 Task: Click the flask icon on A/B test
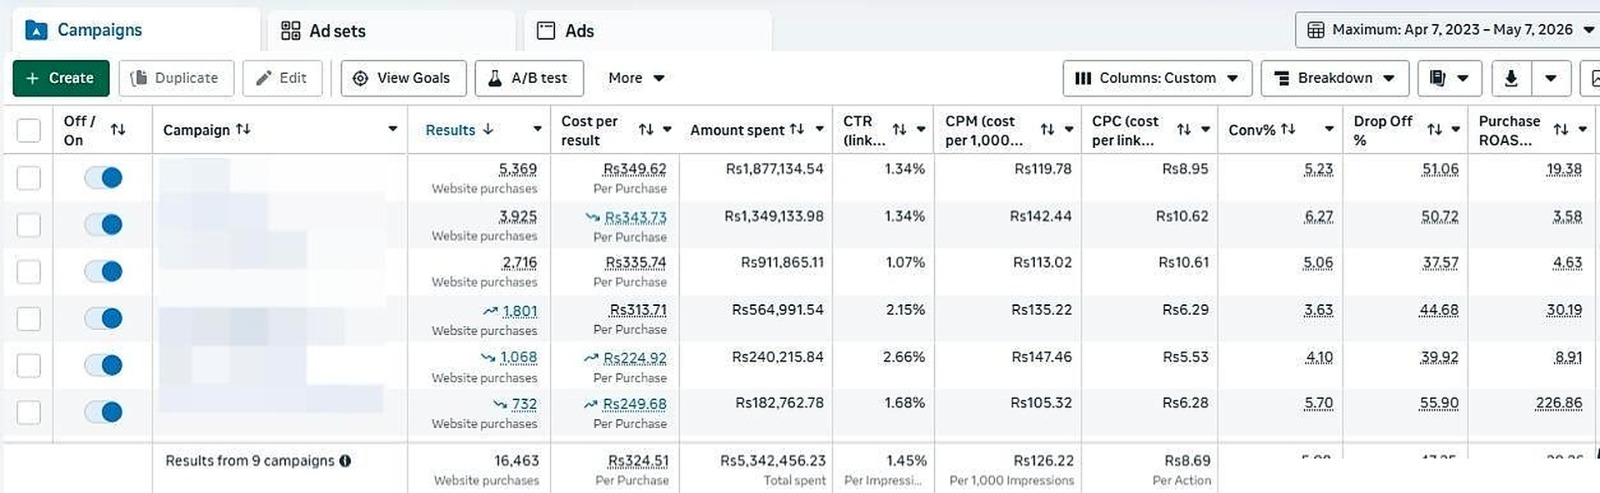[x=494, y=78]
